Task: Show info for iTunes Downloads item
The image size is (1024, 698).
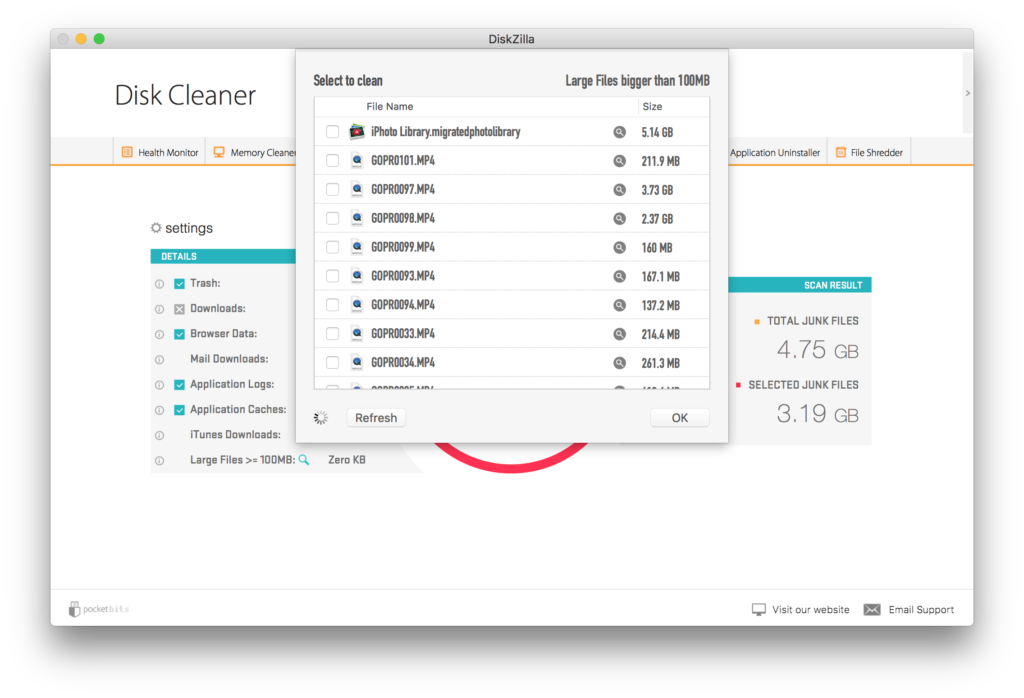Action: point(159,436)
